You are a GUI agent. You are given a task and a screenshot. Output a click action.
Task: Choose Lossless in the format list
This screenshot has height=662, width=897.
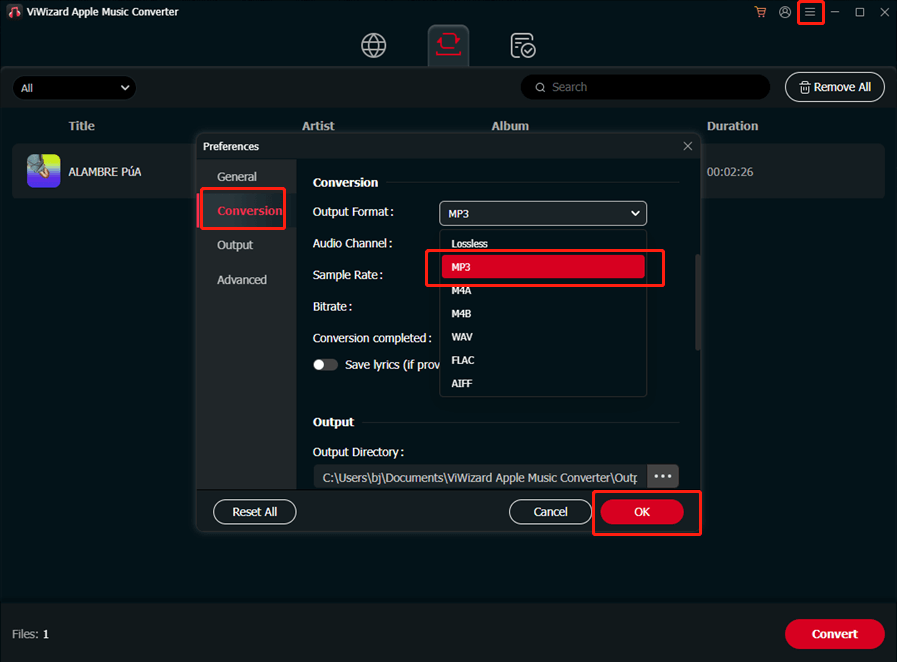[469, 244]
